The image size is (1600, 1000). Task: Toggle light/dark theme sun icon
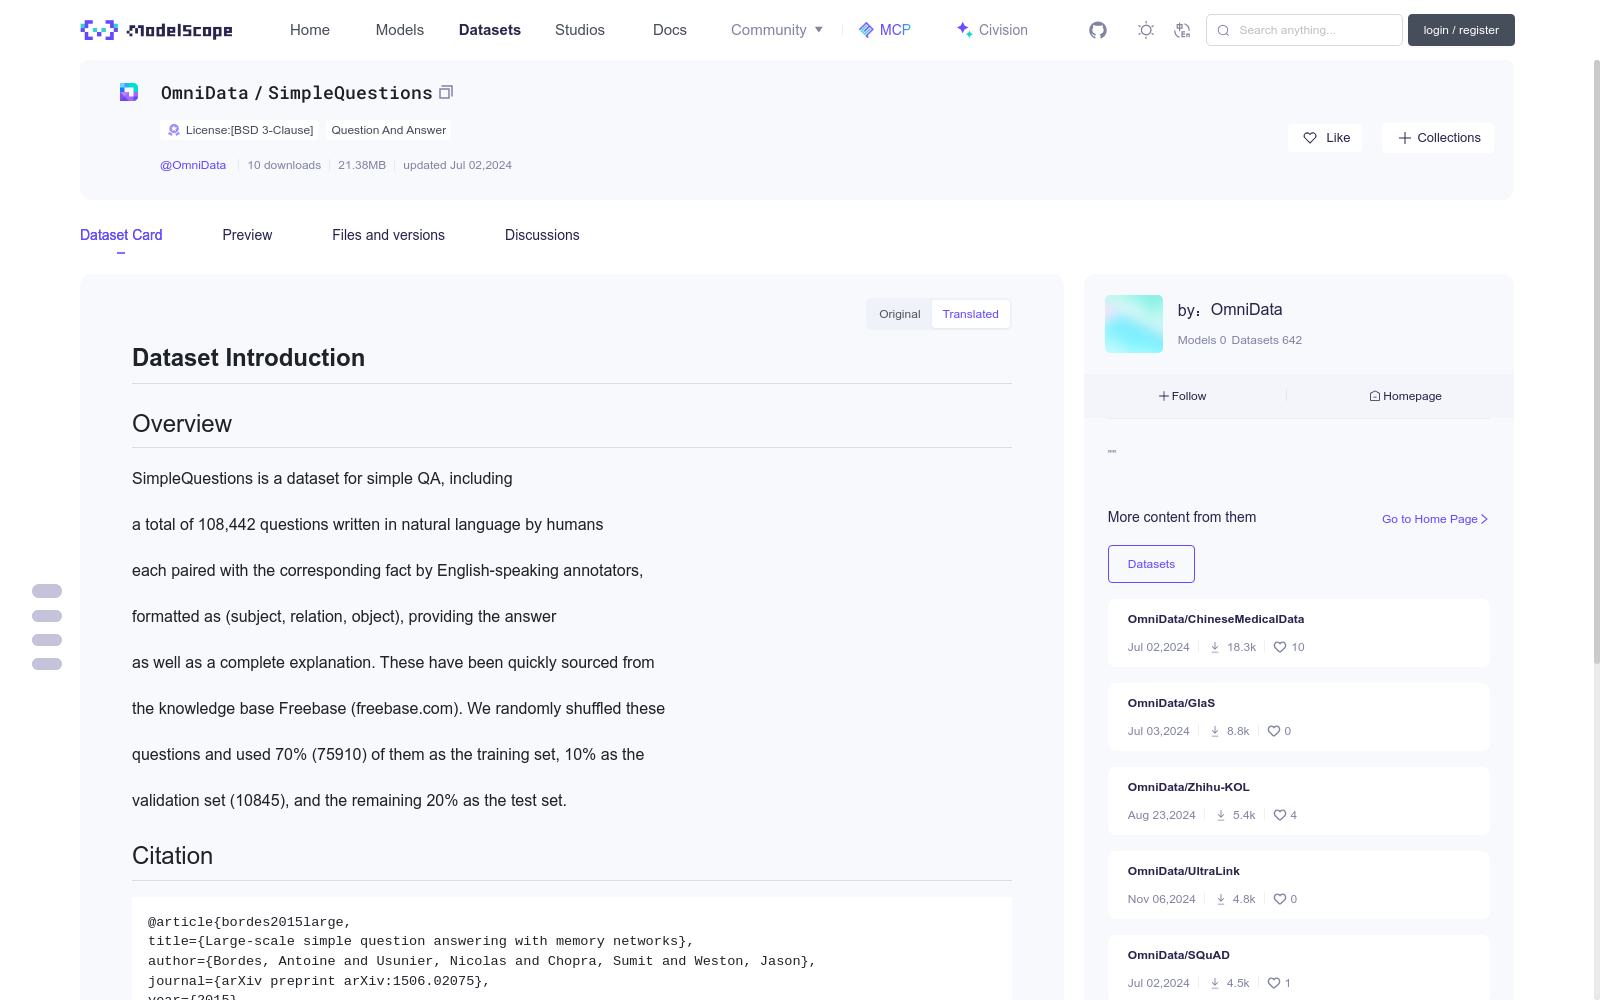click(1146, 30)
